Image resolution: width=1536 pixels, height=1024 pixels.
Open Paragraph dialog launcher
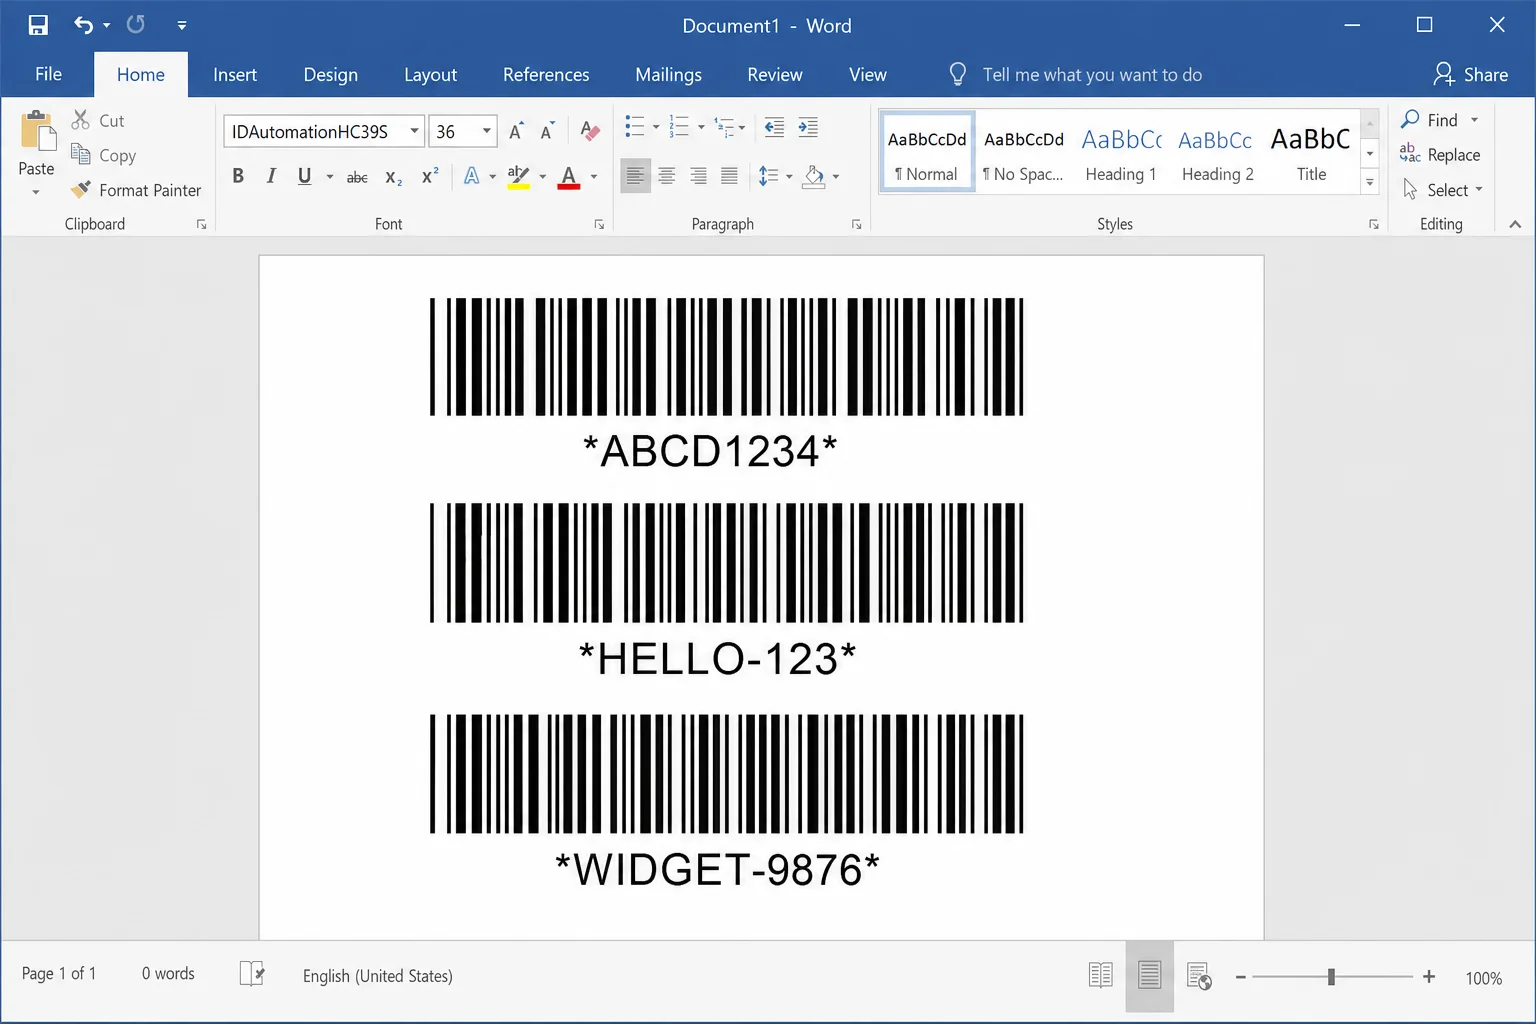coord(857,225)
